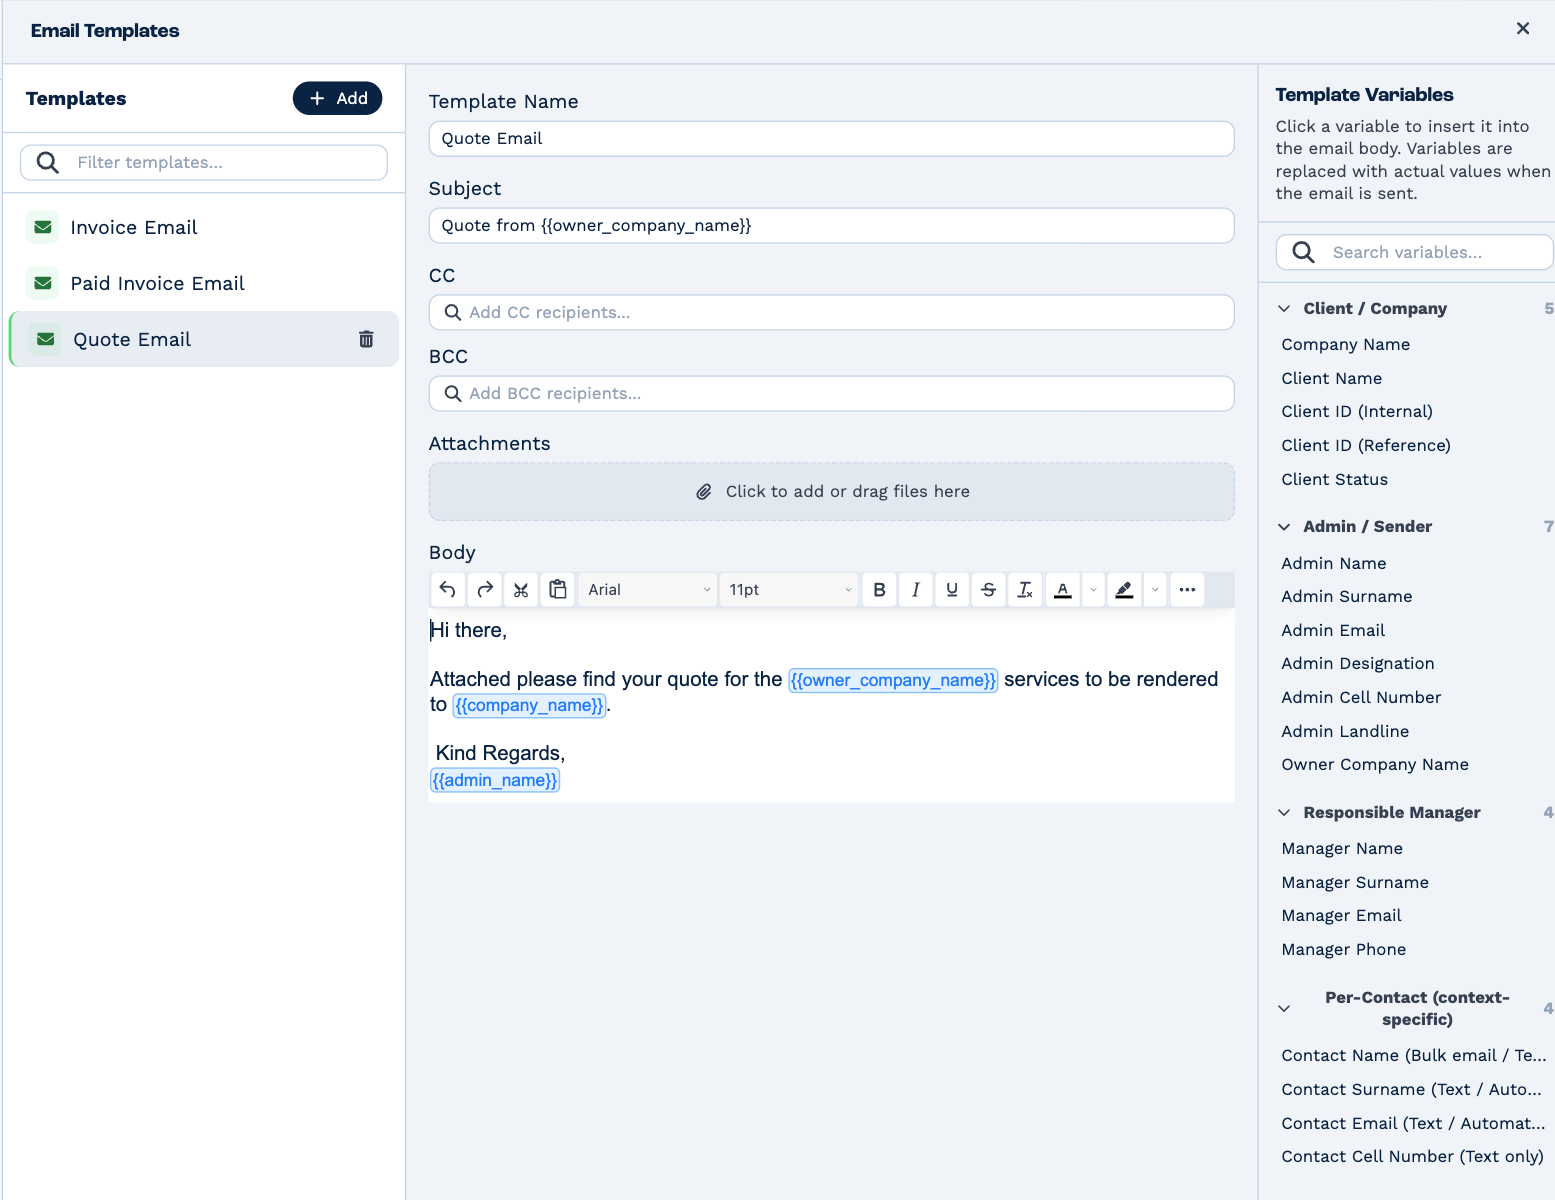Insert the Manager Phone variable
Screen dimensions: 1555x1200
(x=1343, y=949)
